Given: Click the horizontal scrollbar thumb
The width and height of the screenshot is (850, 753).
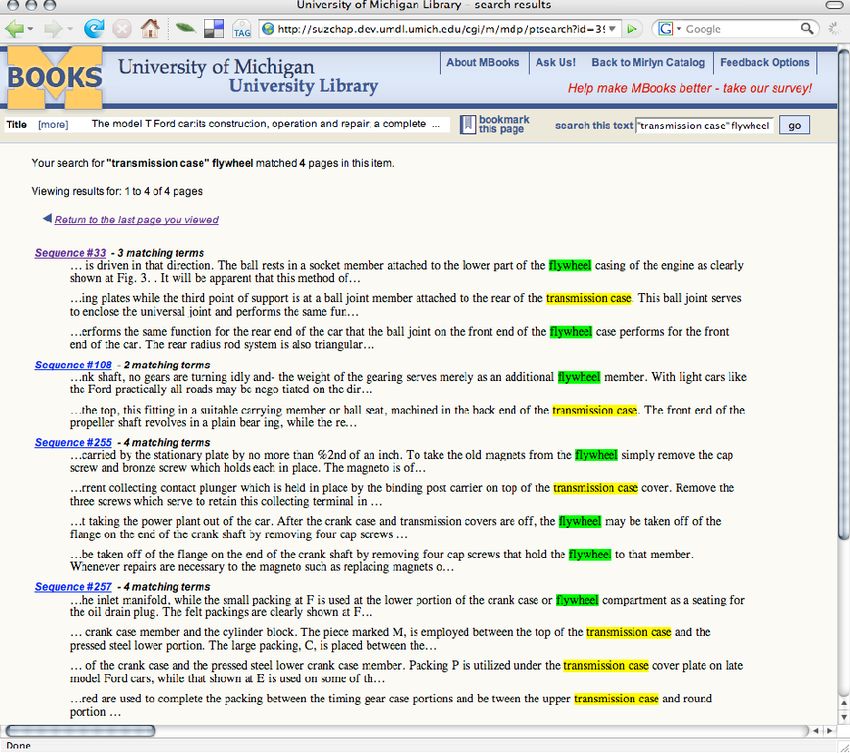Looking at the screenshot, I should point(80,731).
